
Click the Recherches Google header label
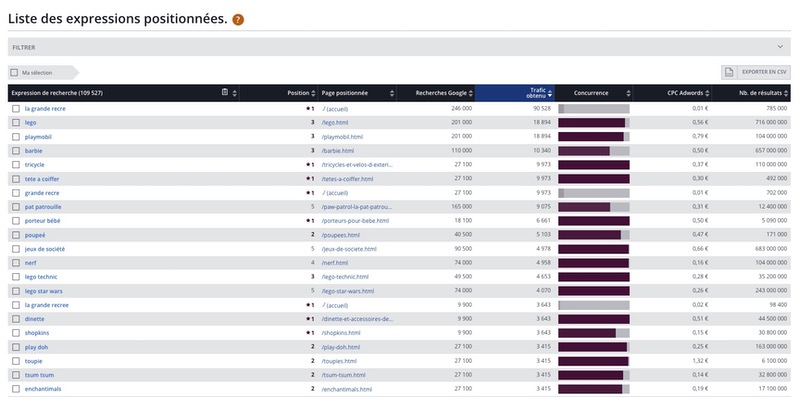pyautogui.click(x=441, y=93)
